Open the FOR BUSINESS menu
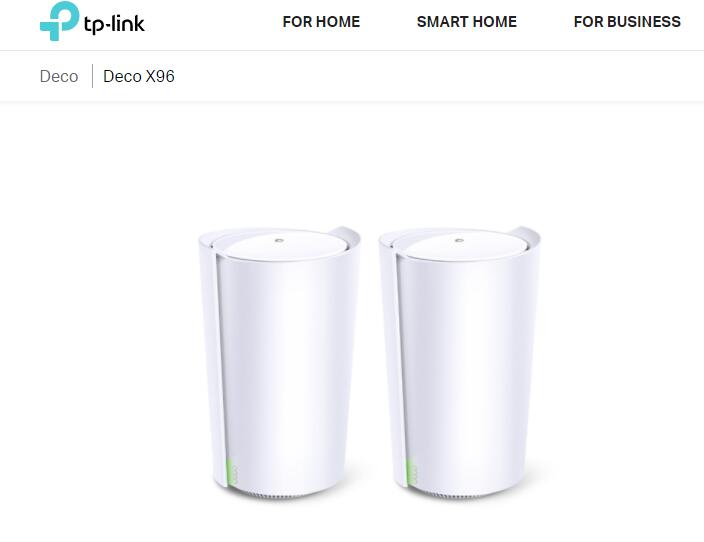The width and height of the screenshot is (704, 542). [x=627, y=22]
